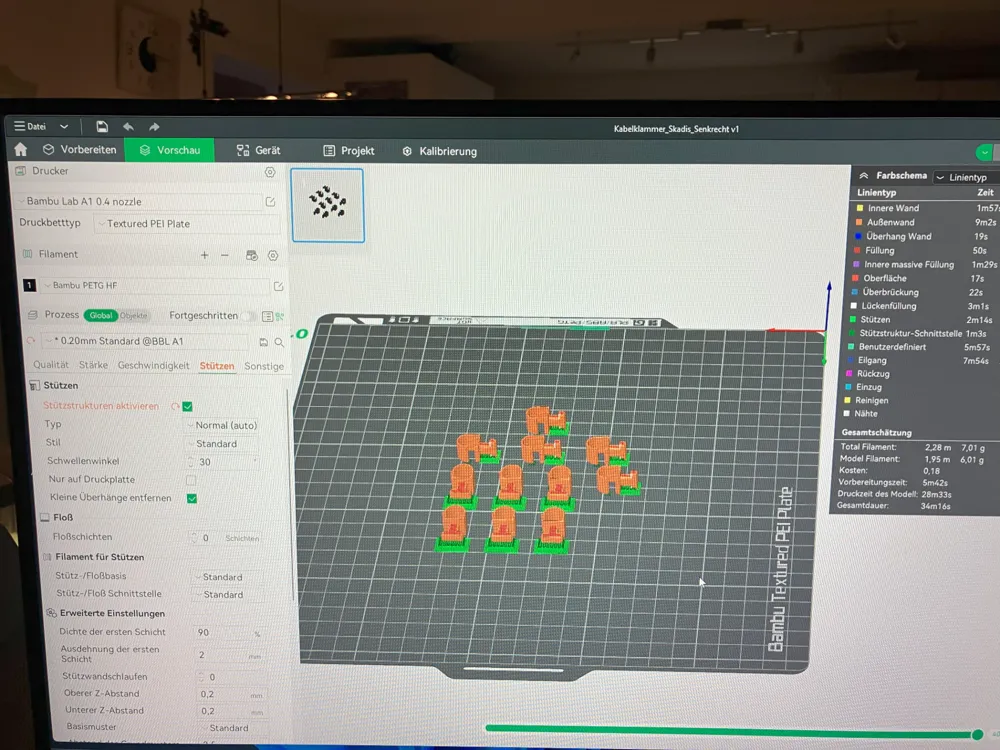Click the save project icon
Screen dimensions: 1000x750
pyautogui.click(x=102, y=126)
